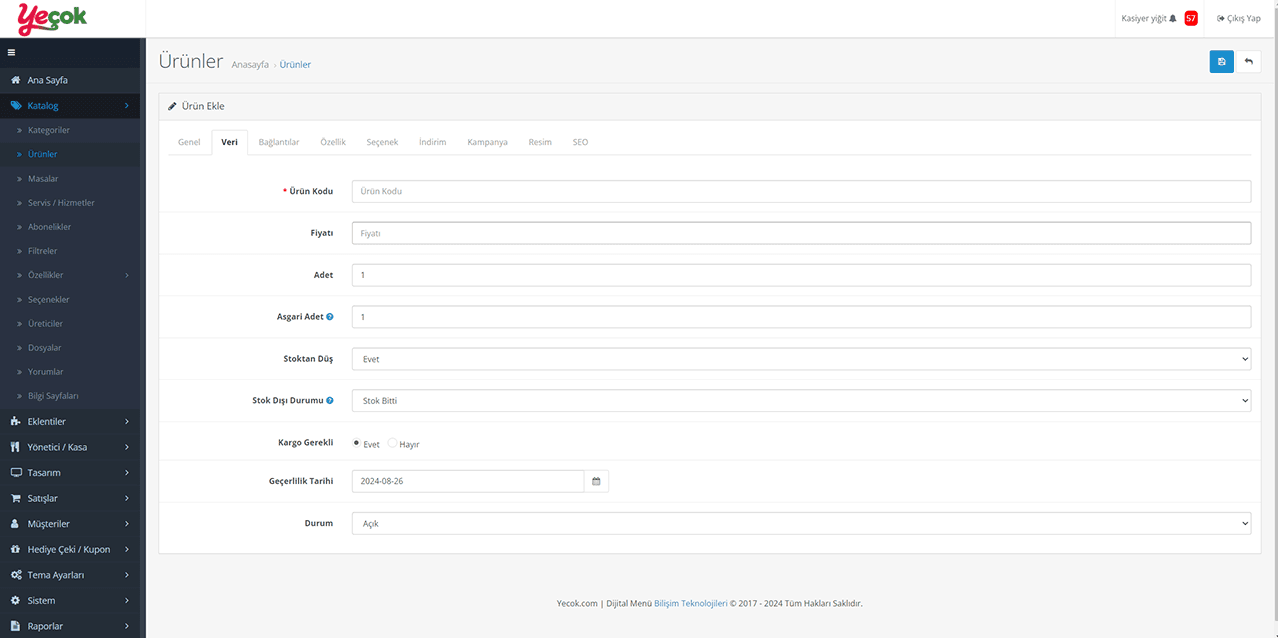Viewport: 1278px width, 638px height.
Task: Select Evet for Kargo Gerekli
Action: pos(357,443)
